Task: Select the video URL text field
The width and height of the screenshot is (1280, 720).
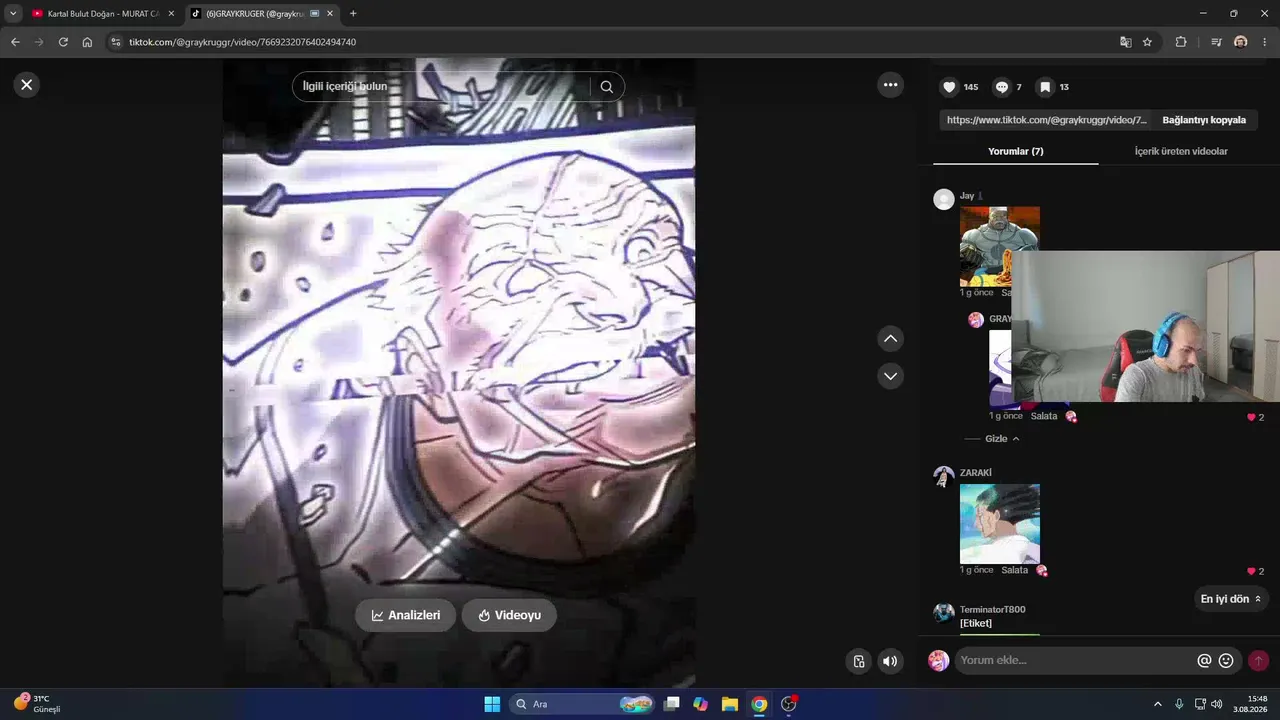Action: (x=1047, y=120)
